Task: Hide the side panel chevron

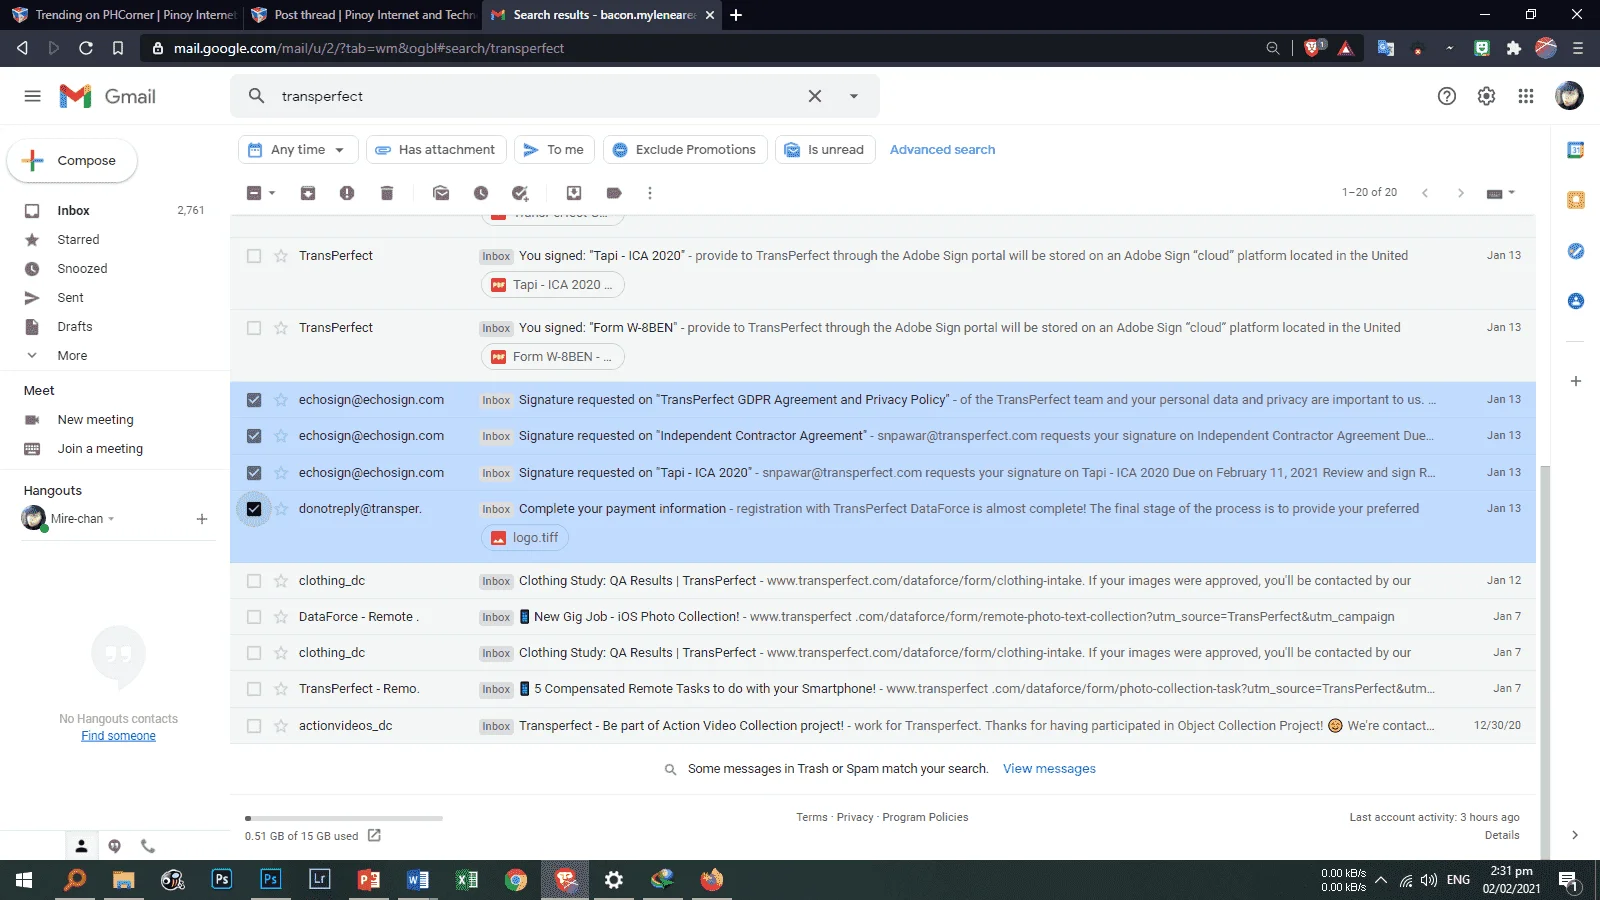Action: tap(1575, 835)
